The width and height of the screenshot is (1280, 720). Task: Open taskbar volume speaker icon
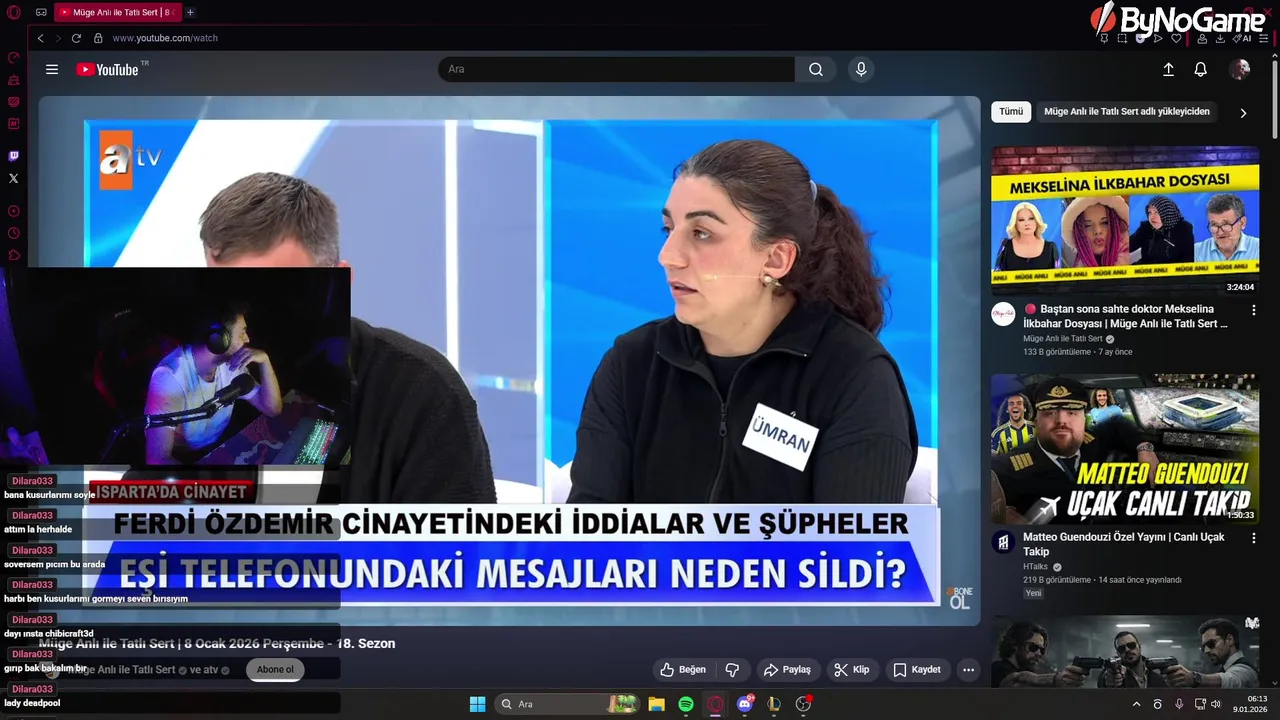tap(1216, 704)
